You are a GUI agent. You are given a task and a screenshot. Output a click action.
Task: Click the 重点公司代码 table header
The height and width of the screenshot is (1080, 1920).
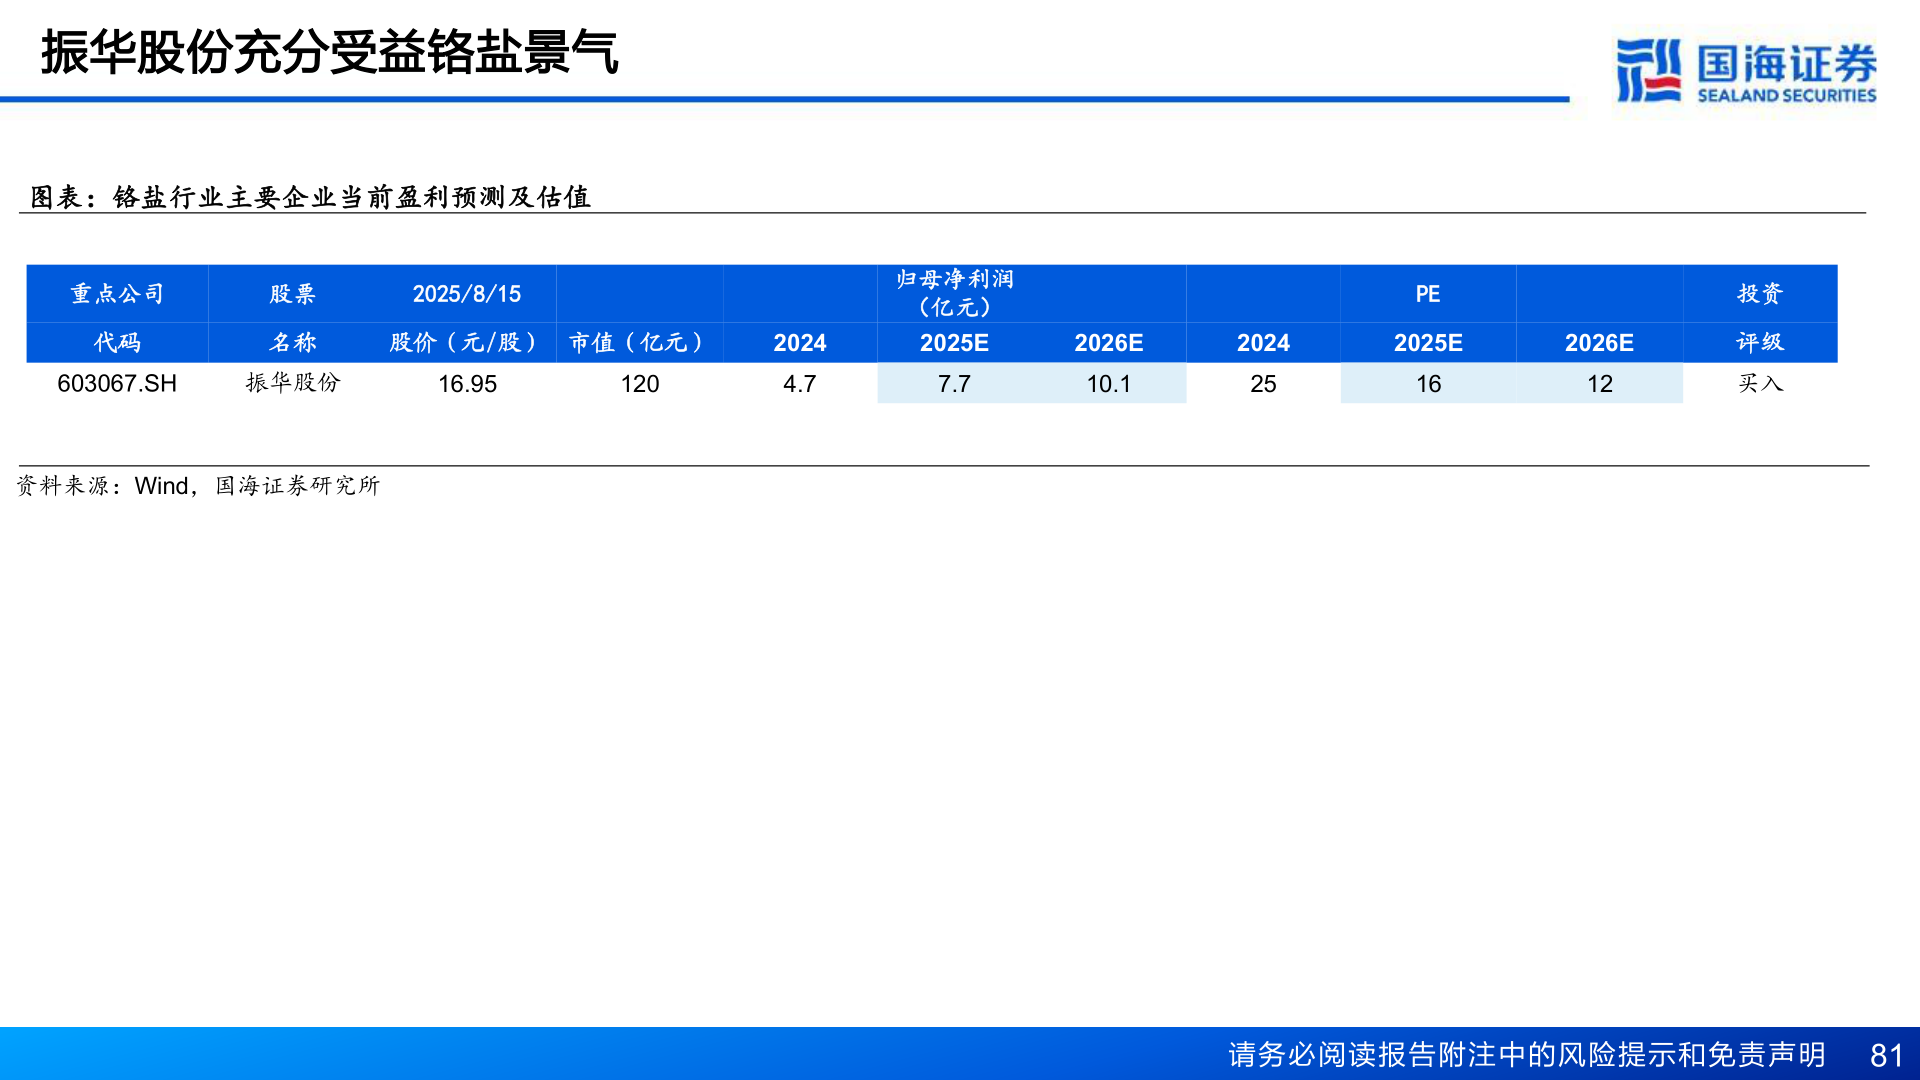click(x=117, y=318)
